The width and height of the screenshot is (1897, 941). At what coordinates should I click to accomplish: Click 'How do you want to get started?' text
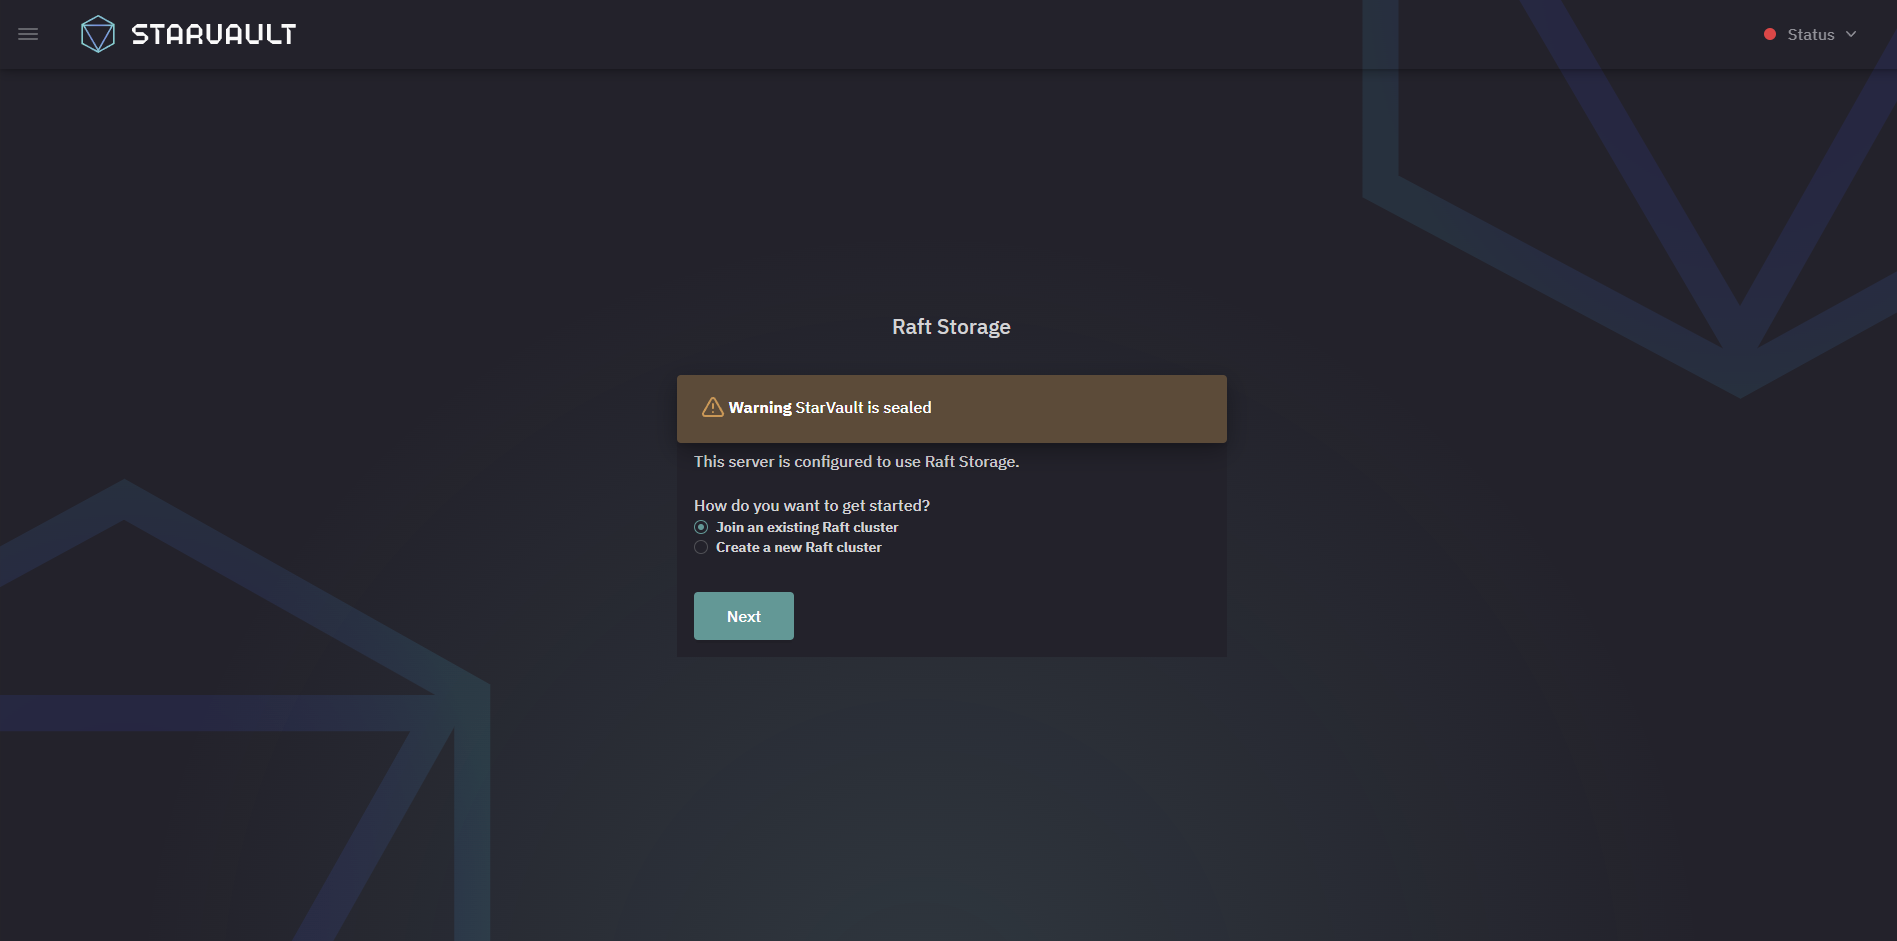pos(812,505)
